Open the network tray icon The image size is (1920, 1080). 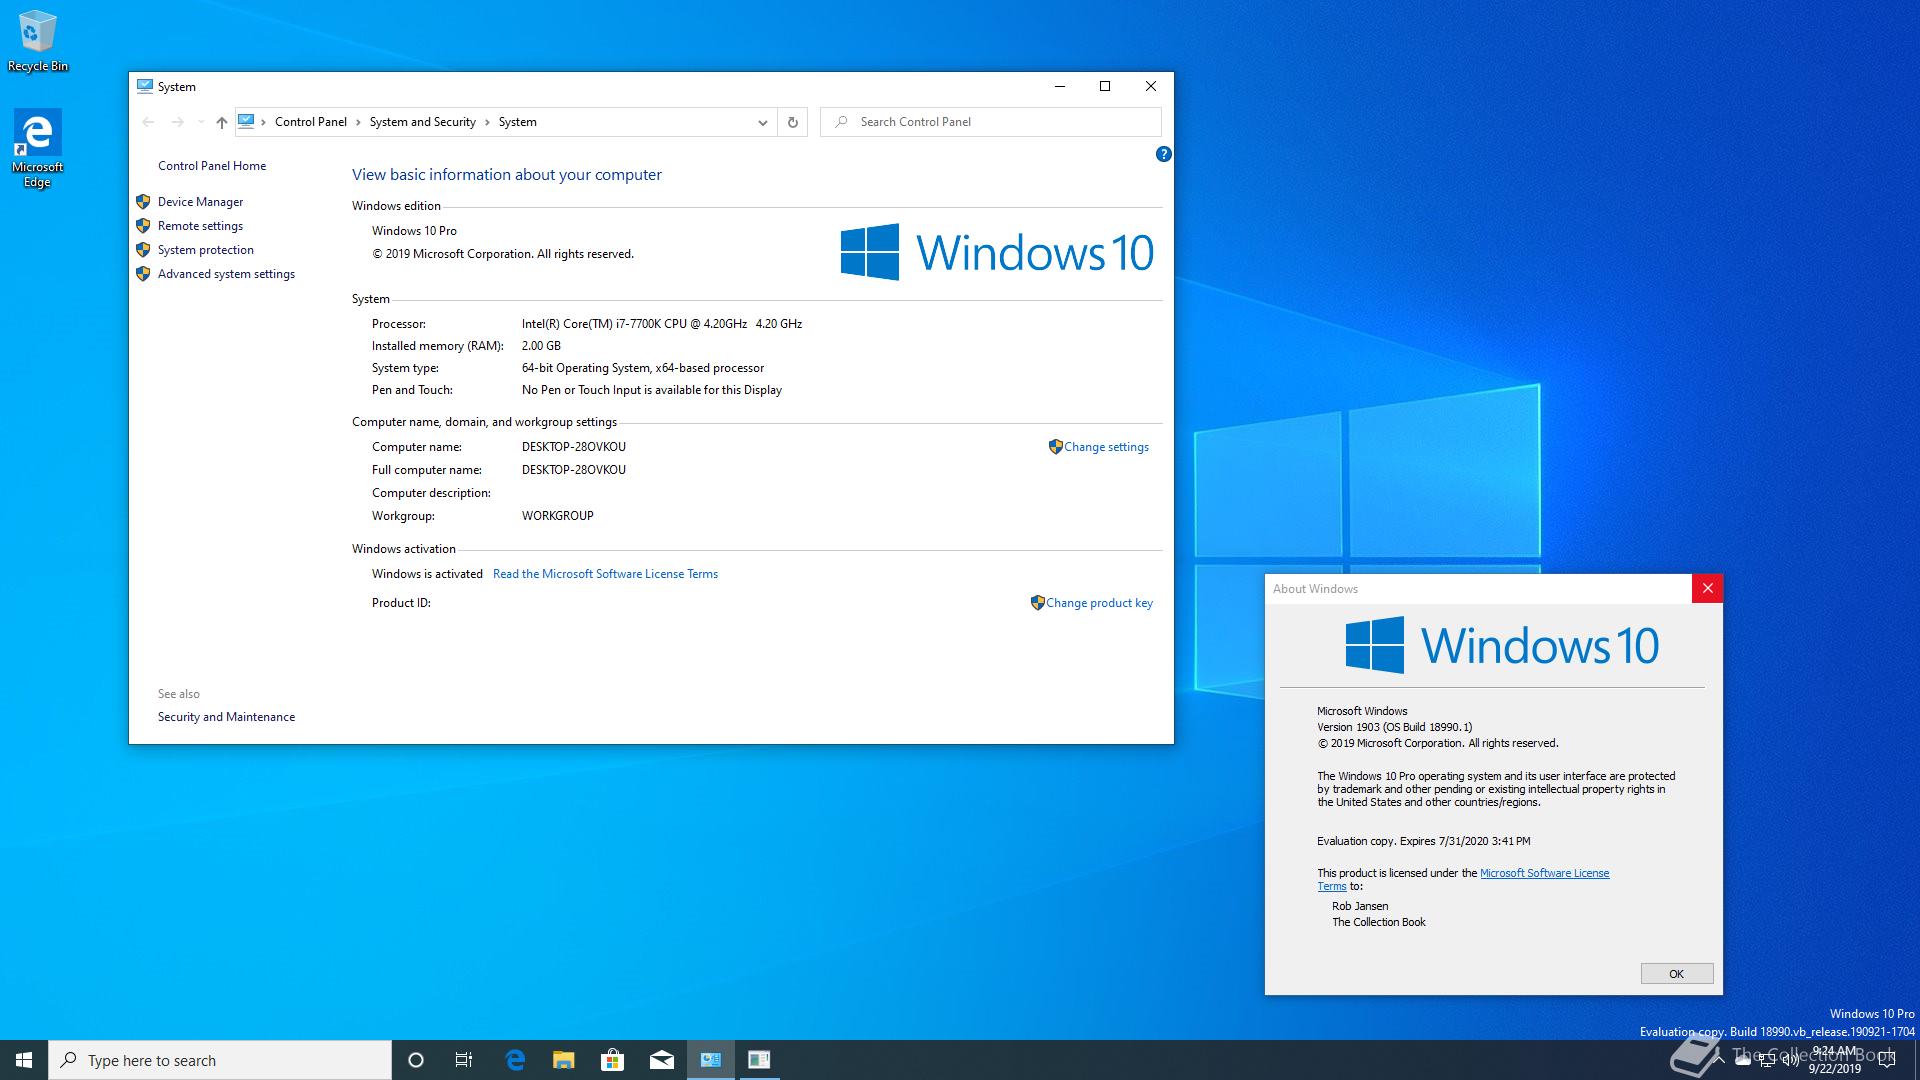pyautogui.click(x=1767, y=1061)
